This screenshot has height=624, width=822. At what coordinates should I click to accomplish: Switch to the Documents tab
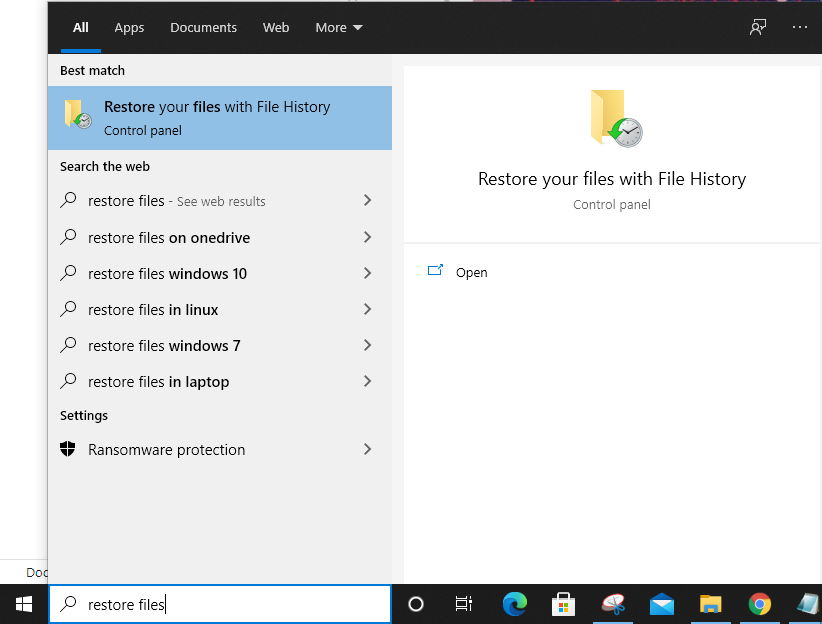[x=203, y=27]
